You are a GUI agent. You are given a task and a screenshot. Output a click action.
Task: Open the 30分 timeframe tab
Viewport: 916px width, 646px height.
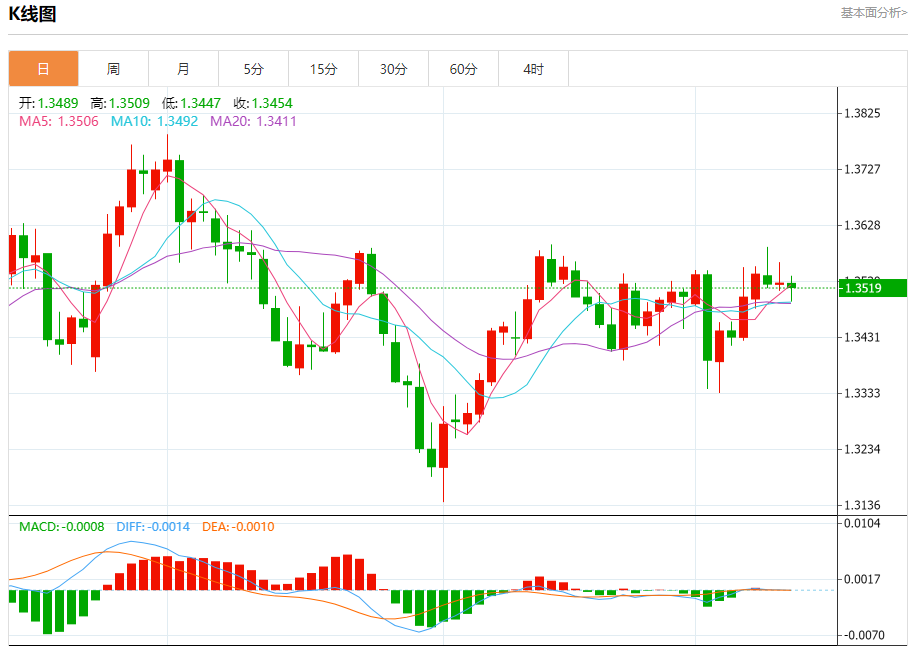pyautogui.click(x=394, y=69)
